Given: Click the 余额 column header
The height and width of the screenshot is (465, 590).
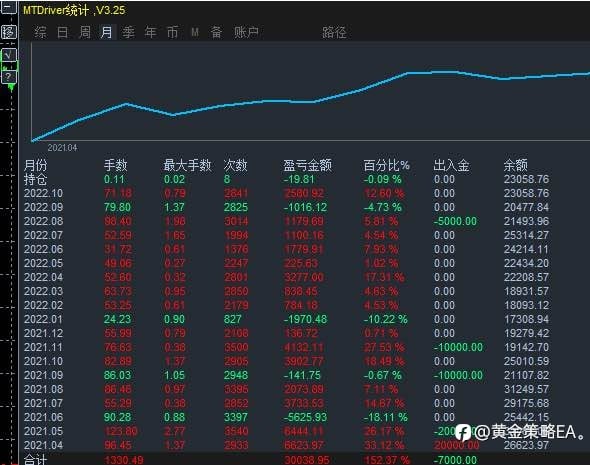Looking at the screenshot, I should (515, 165).
